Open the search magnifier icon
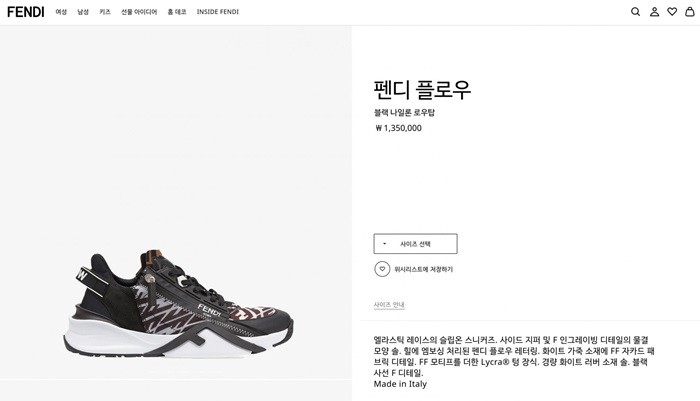700x401 pixels. point(635,12)
